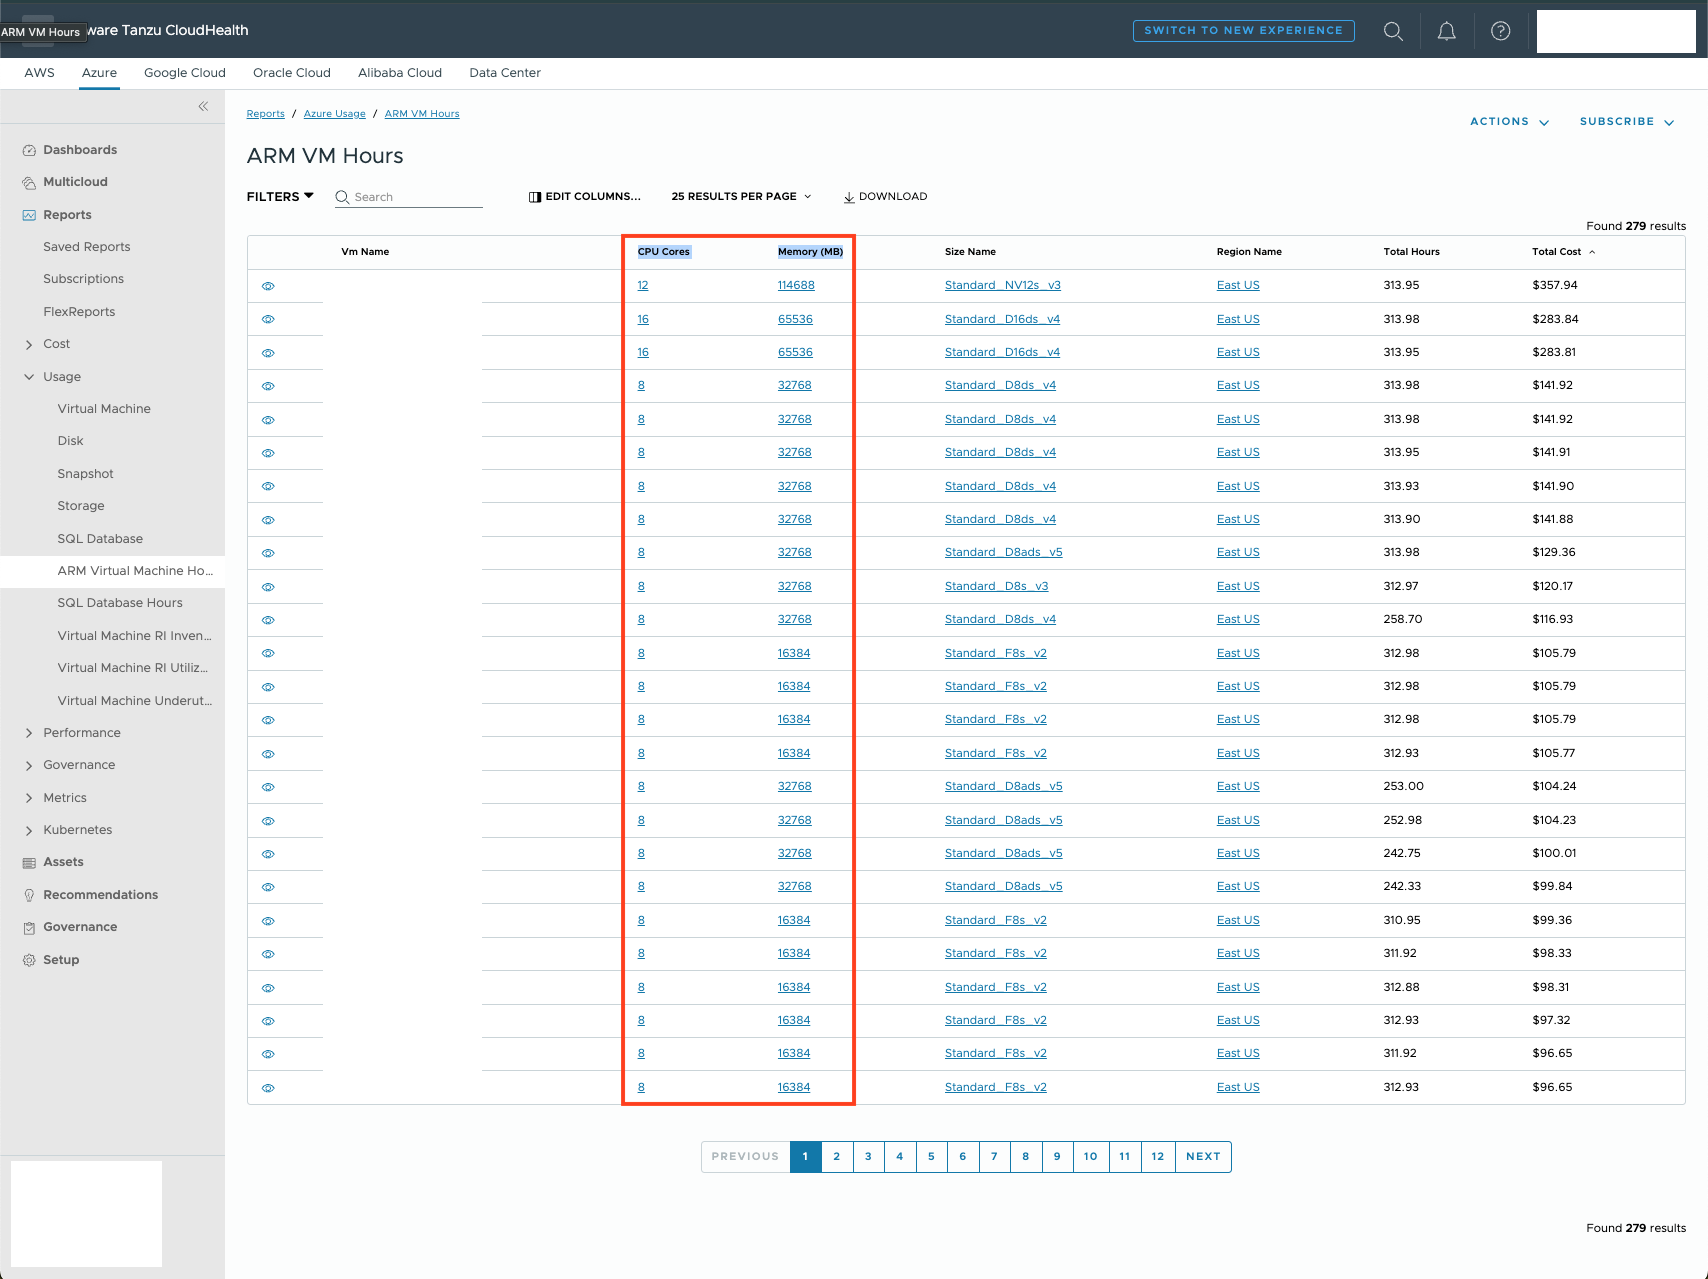The image size is (1708, 1279).
Task: Open the notifications bell
Action: pyautogui.click(x=1446, y=31)
